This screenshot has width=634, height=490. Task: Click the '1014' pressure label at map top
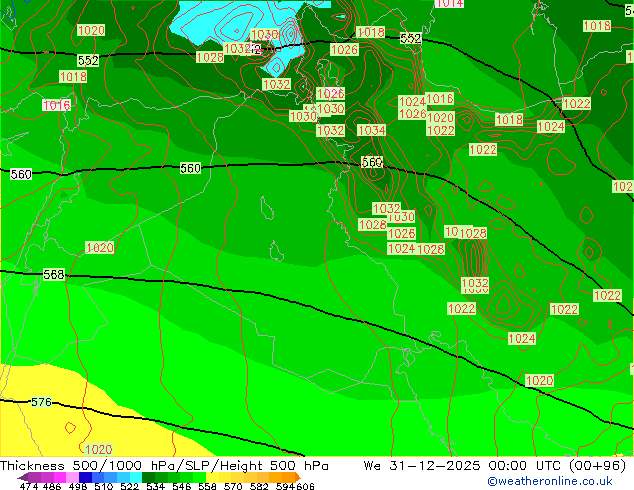coord(449,3)
